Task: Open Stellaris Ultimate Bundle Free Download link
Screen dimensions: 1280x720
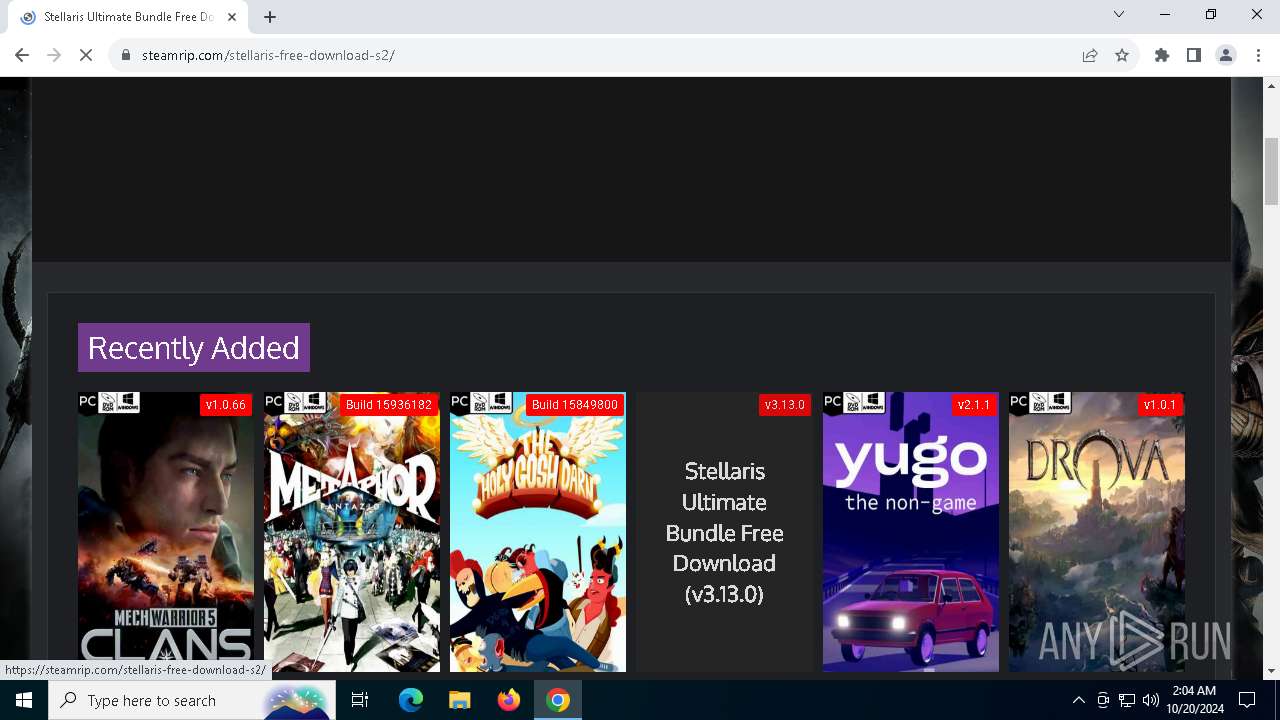Action: [724, 532]
